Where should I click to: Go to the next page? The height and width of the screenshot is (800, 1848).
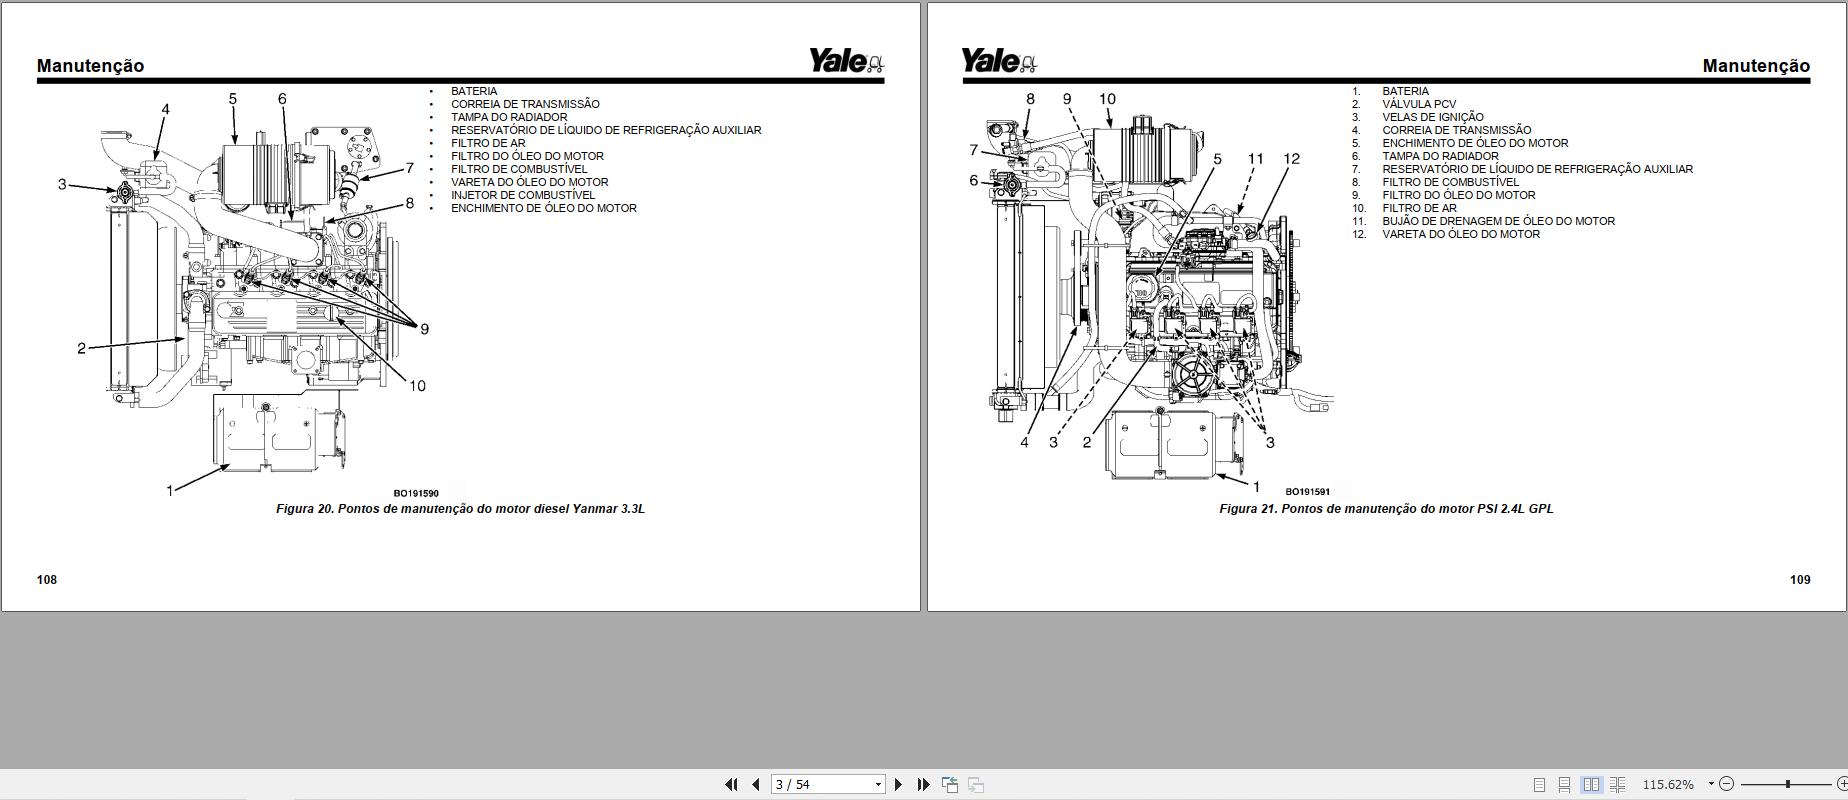point(898,785)
